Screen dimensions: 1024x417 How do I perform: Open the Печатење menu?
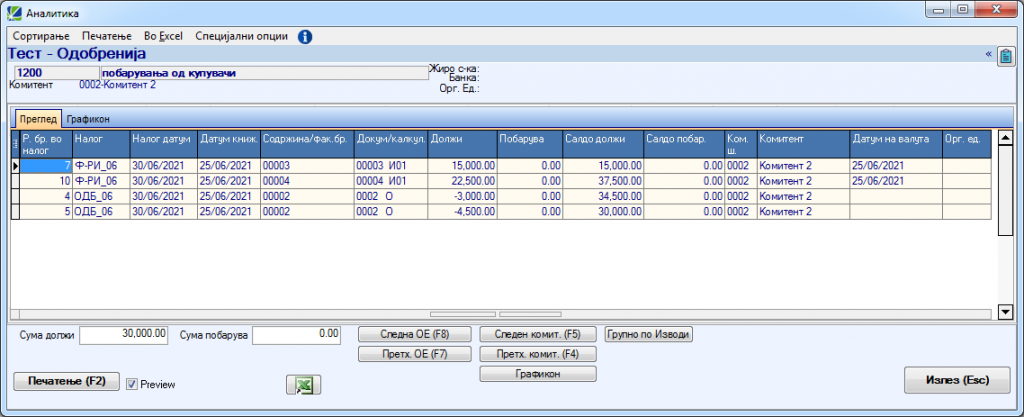point(107,37)
